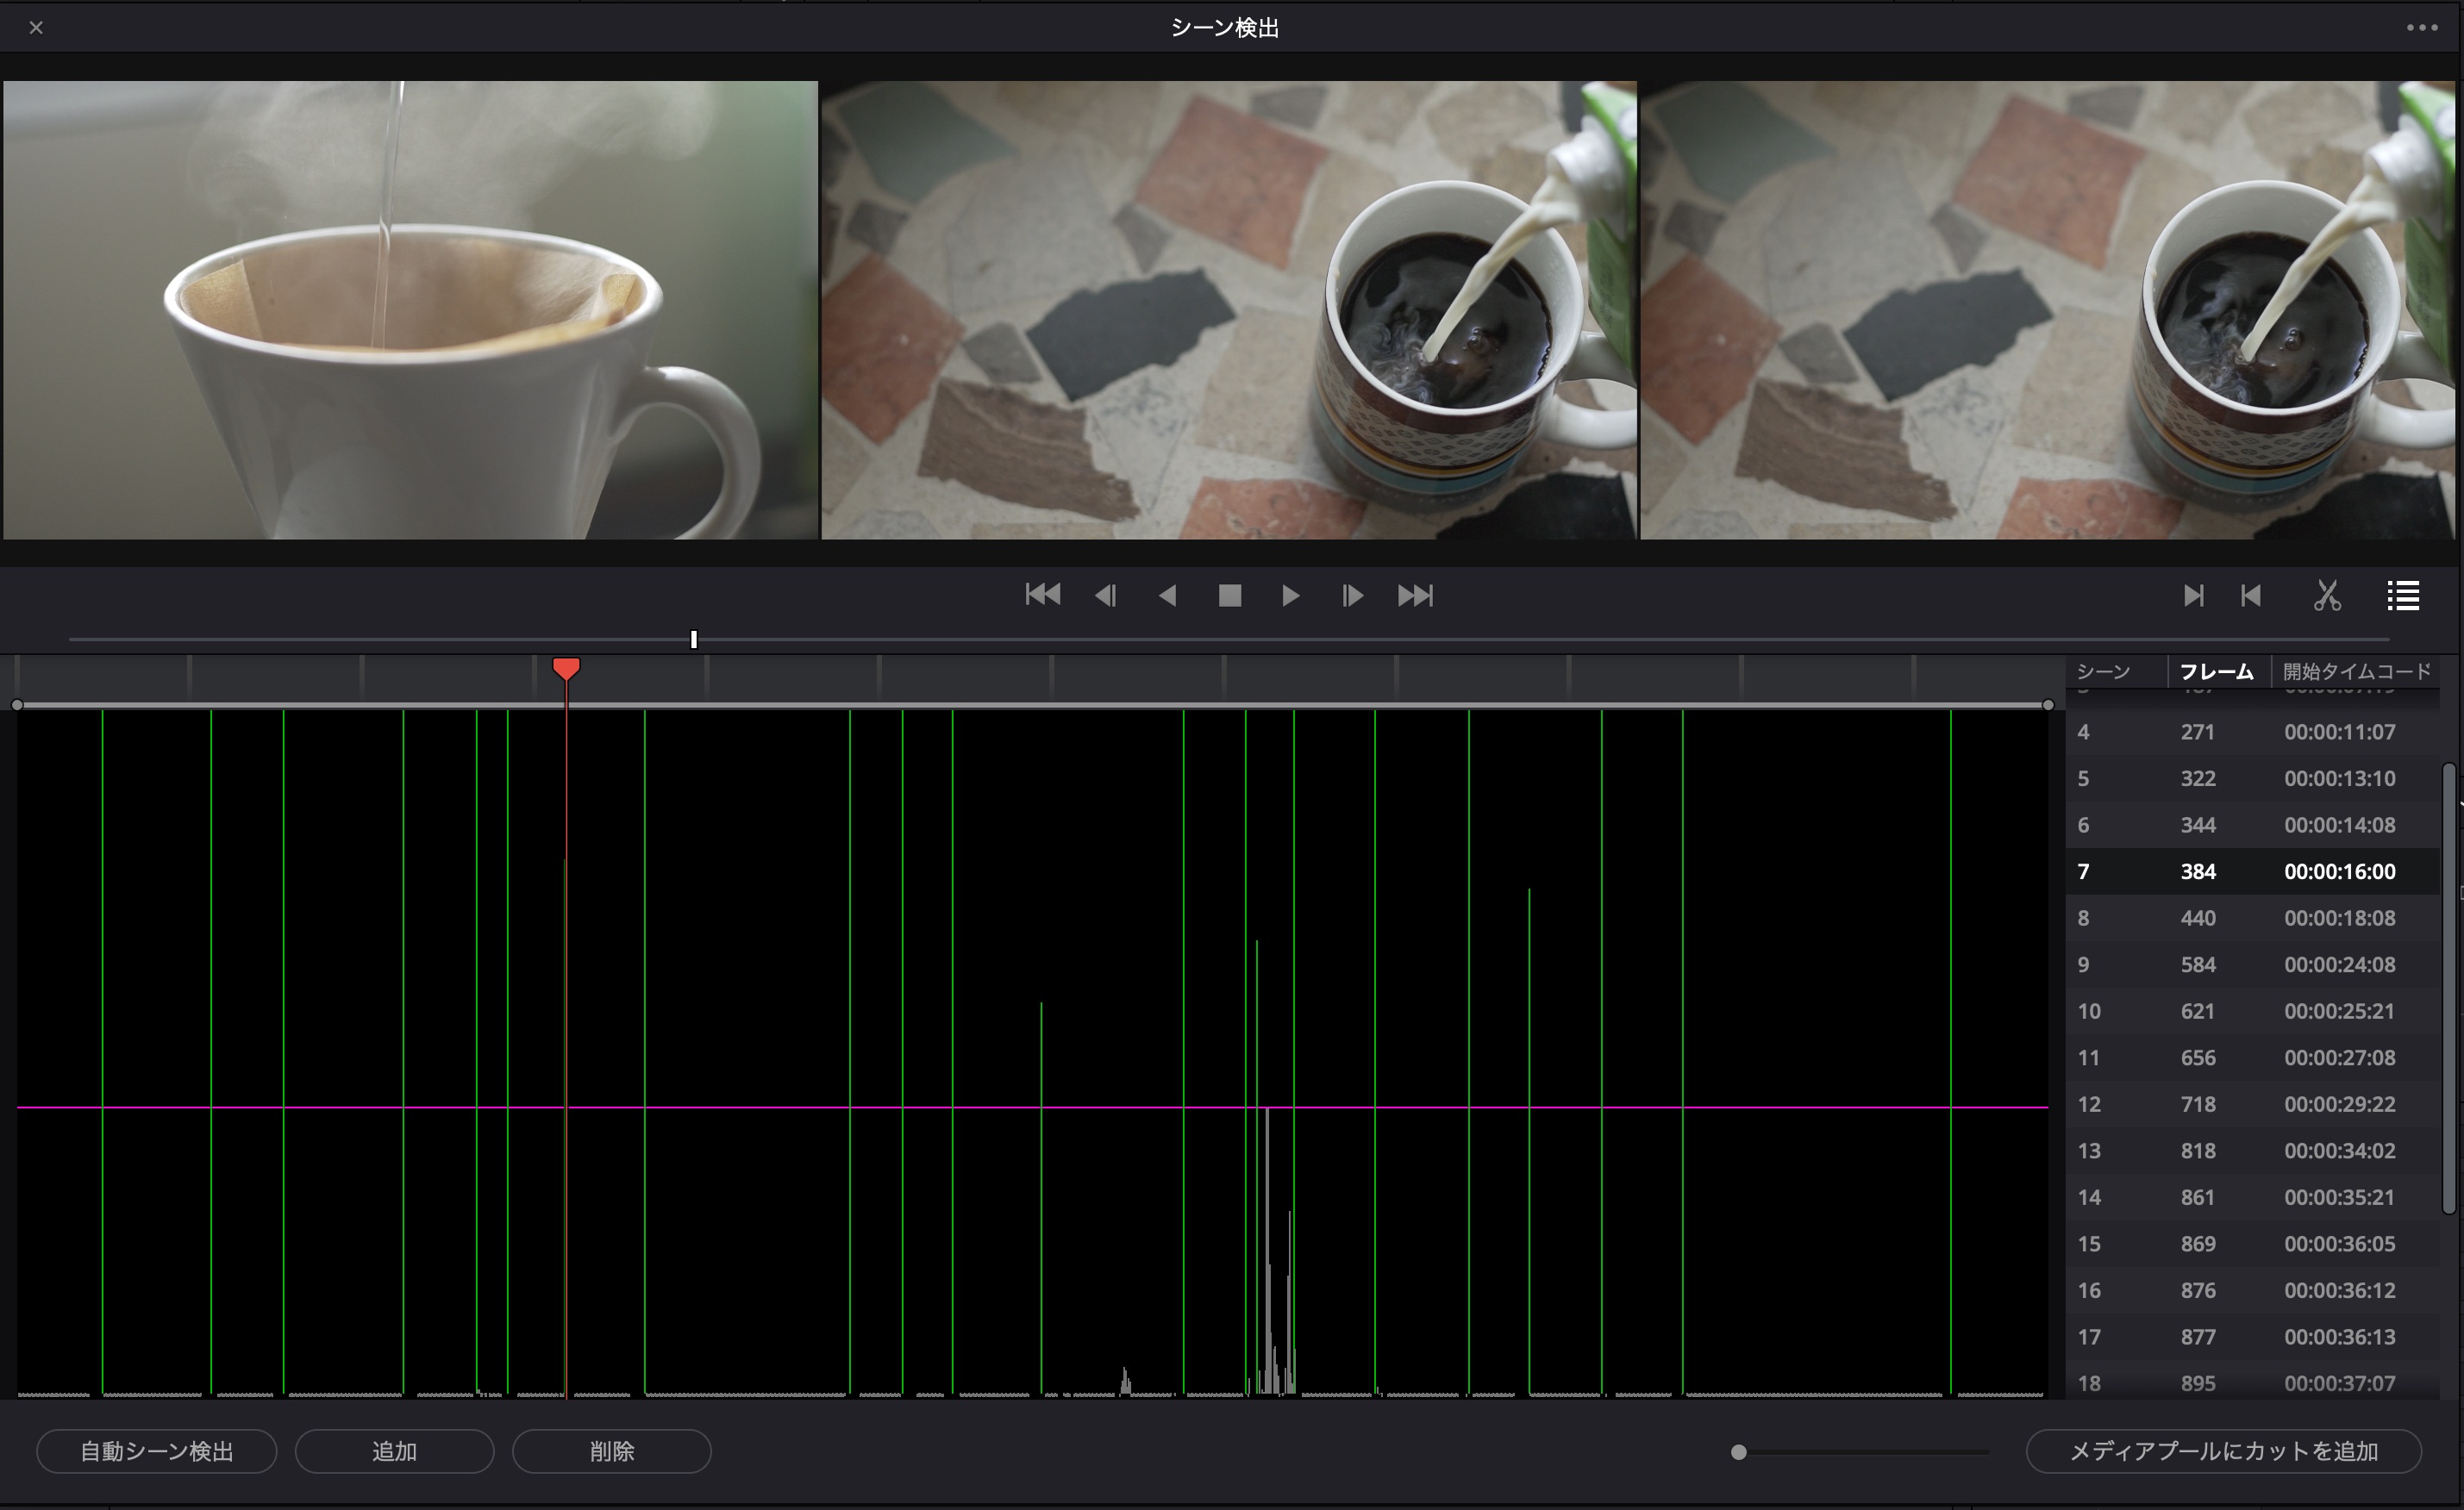This screenshot has width=2464, height=1510.
Task: Go to previous scene cut icon
Action: click(x=2250, y=596)
